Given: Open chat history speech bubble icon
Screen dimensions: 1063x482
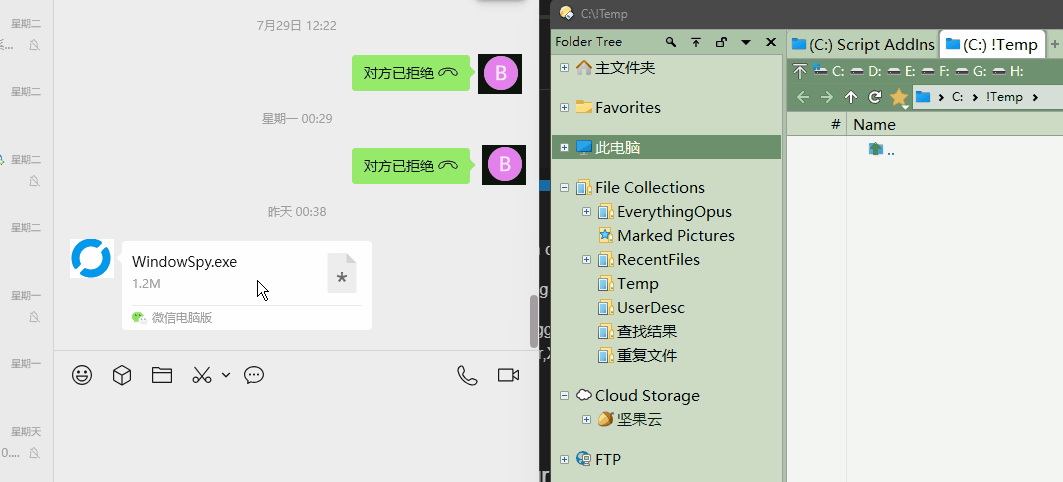Looking at the screenshot, I should pyautogui.click(x=254, y=375).
